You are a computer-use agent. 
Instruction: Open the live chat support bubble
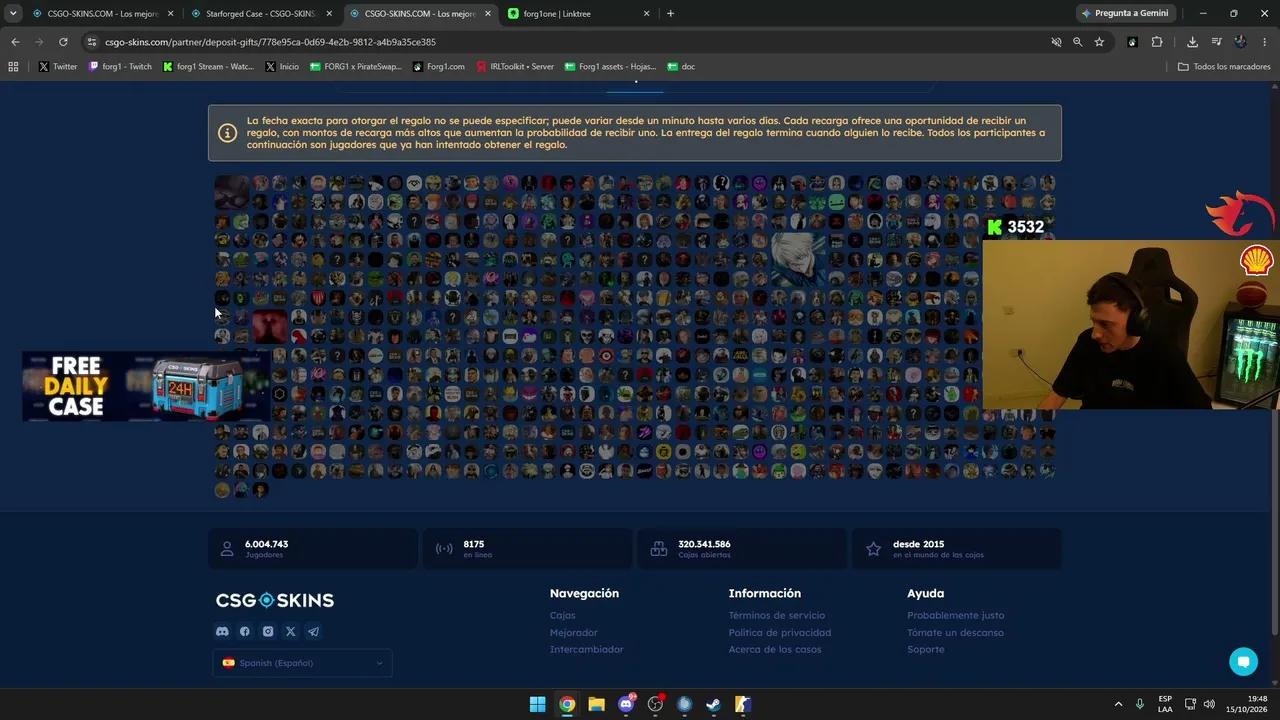pyautogui.click(x=1243, y=662)
